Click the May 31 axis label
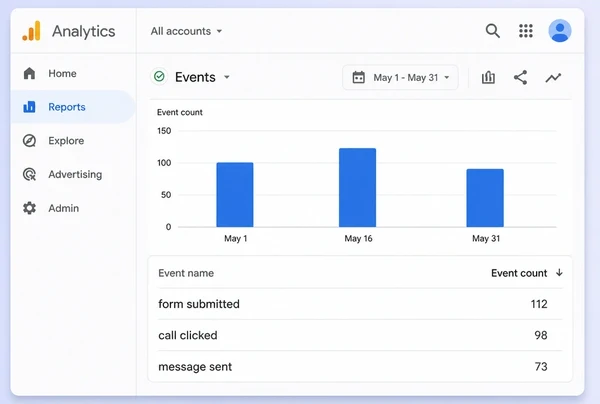The height and width of the screenshot is (404, 600). (486, 238)
